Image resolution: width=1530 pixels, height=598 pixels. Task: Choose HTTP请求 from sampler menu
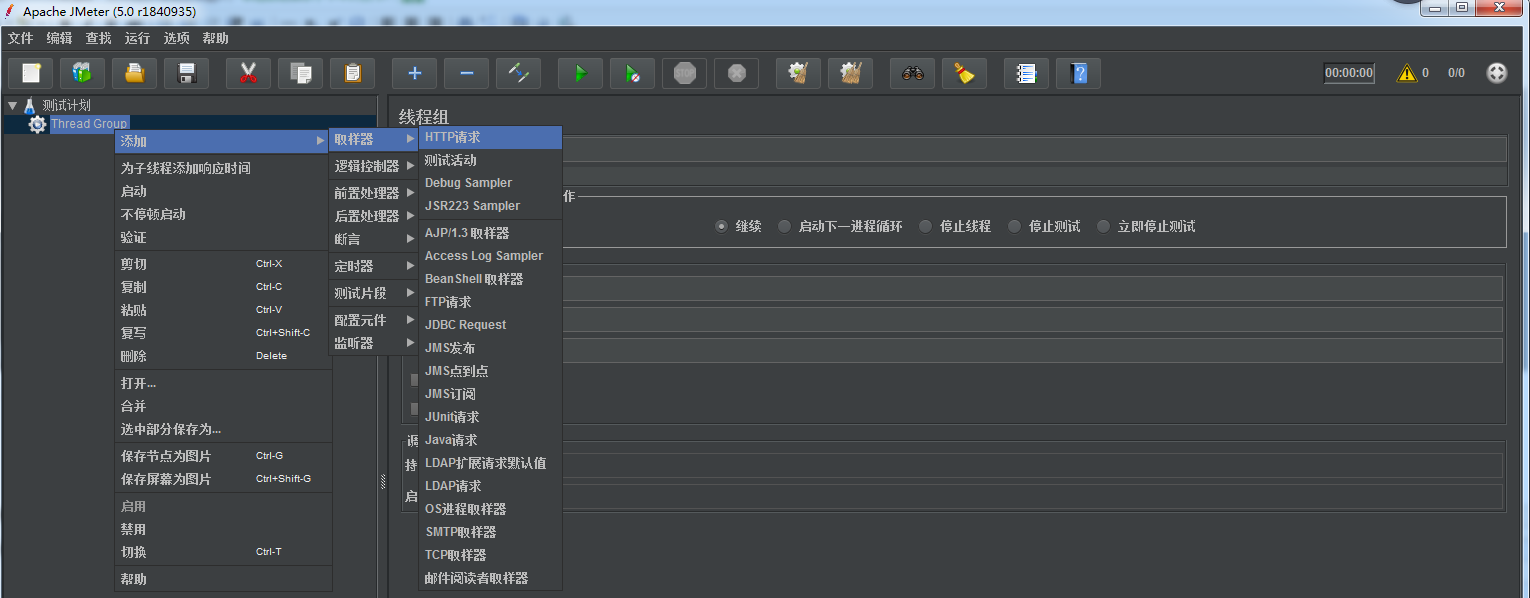point(490,137)
